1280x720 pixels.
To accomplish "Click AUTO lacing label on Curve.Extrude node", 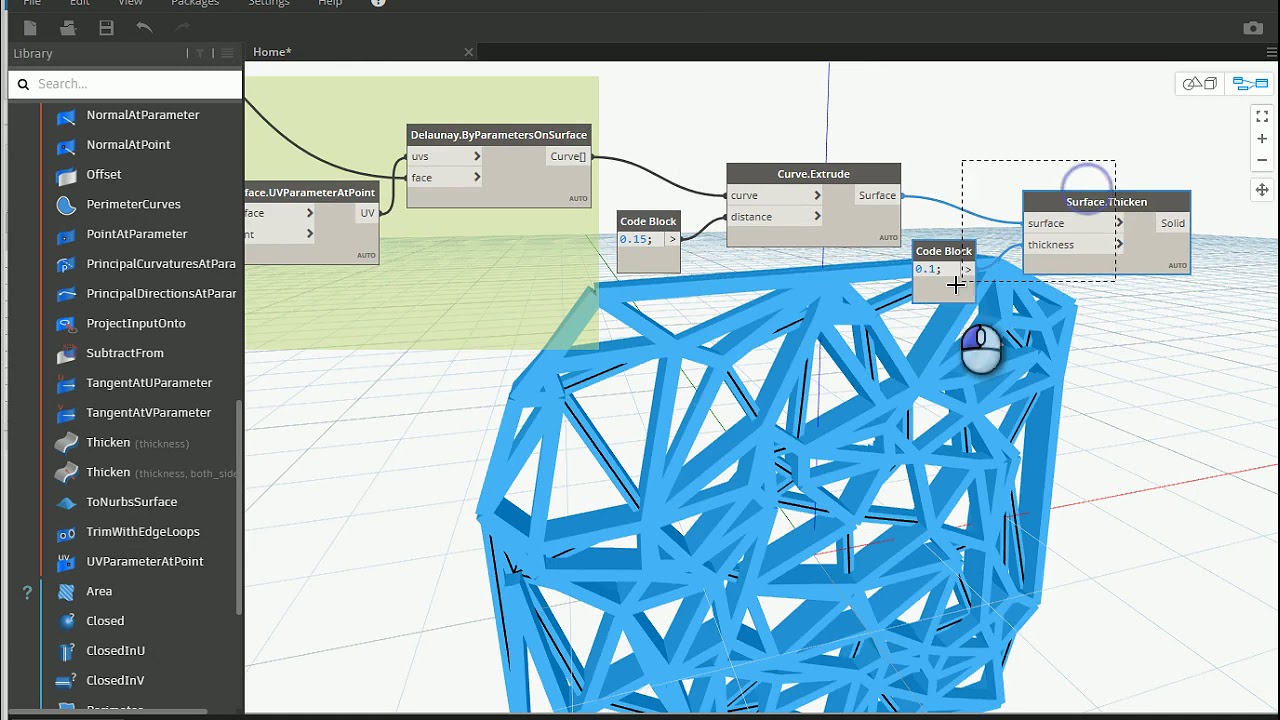I will point(888,238).
